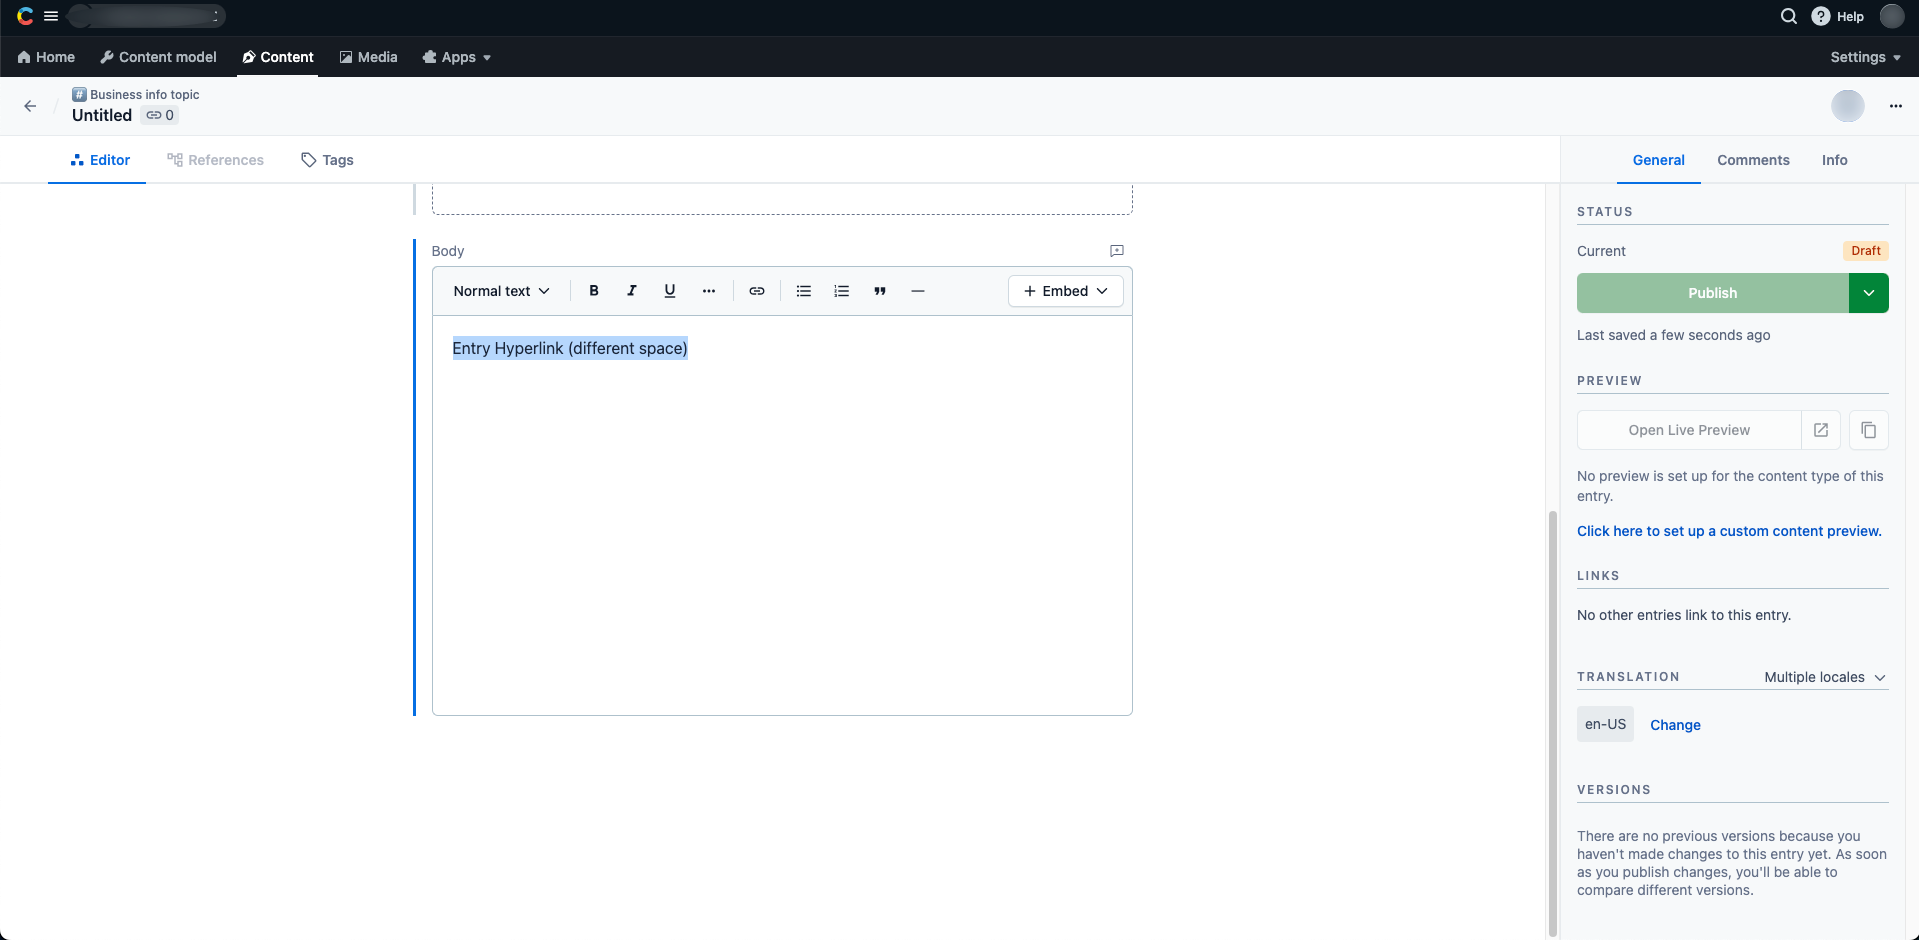The width and height of the screenshot is (1919, 940).
Task: Copy the preview URL icon
Action: pyautogui.click(x=1869, y=430)
